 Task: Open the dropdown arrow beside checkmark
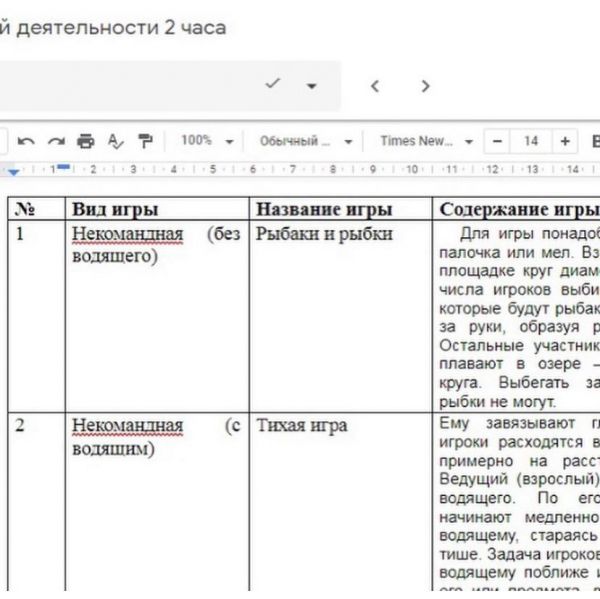[311, 86]
